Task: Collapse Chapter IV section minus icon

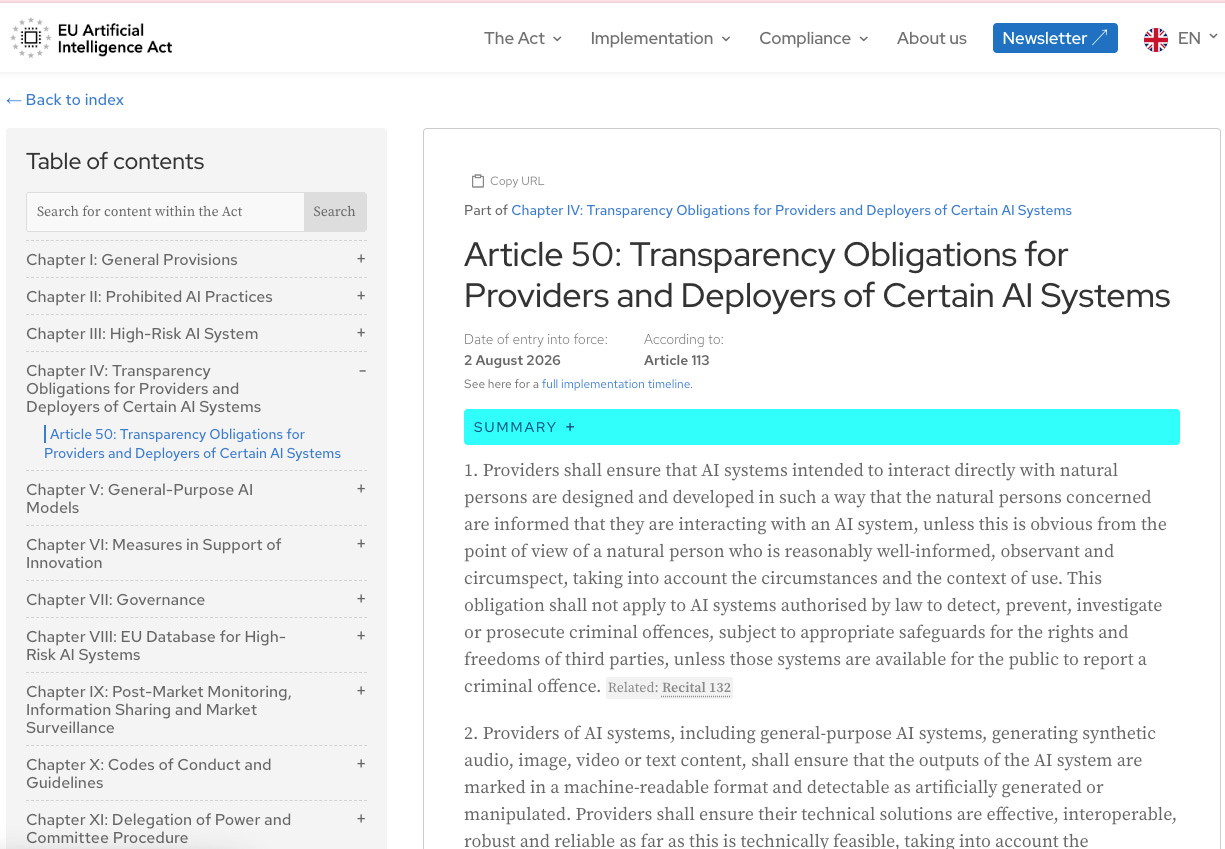Action: point(362,370)
